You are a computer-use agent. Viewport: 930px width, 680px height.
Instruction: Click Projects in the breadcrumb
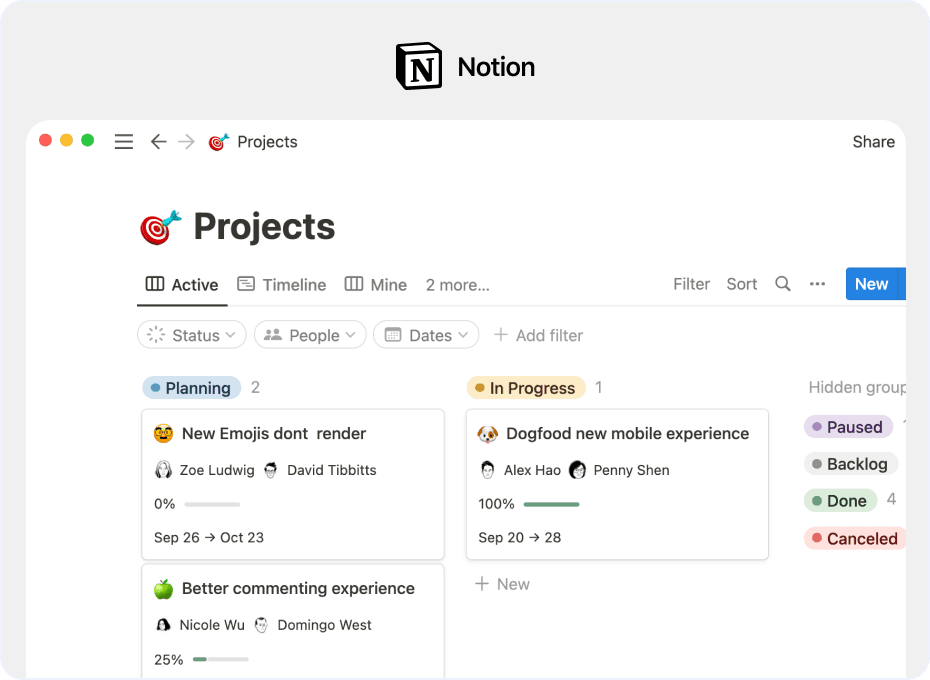(267, 142)
